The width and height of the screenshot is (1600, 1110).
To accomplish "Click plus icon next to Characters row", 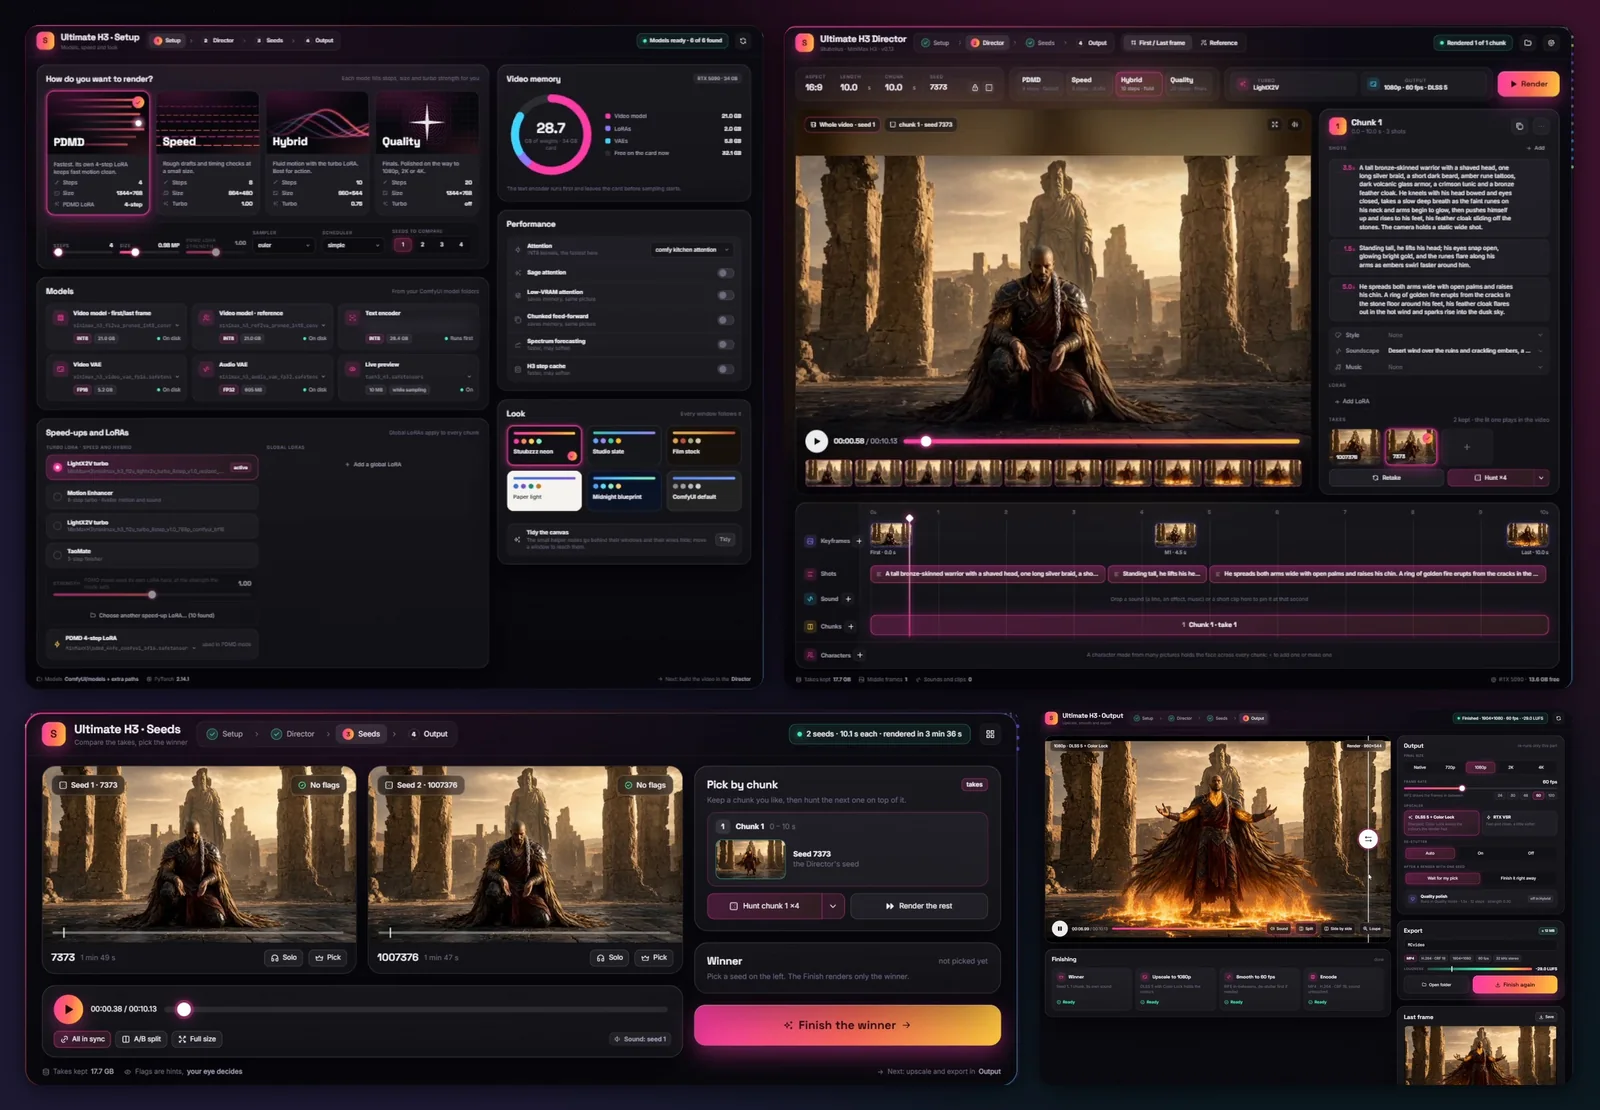I will click(x=860, y=656).
